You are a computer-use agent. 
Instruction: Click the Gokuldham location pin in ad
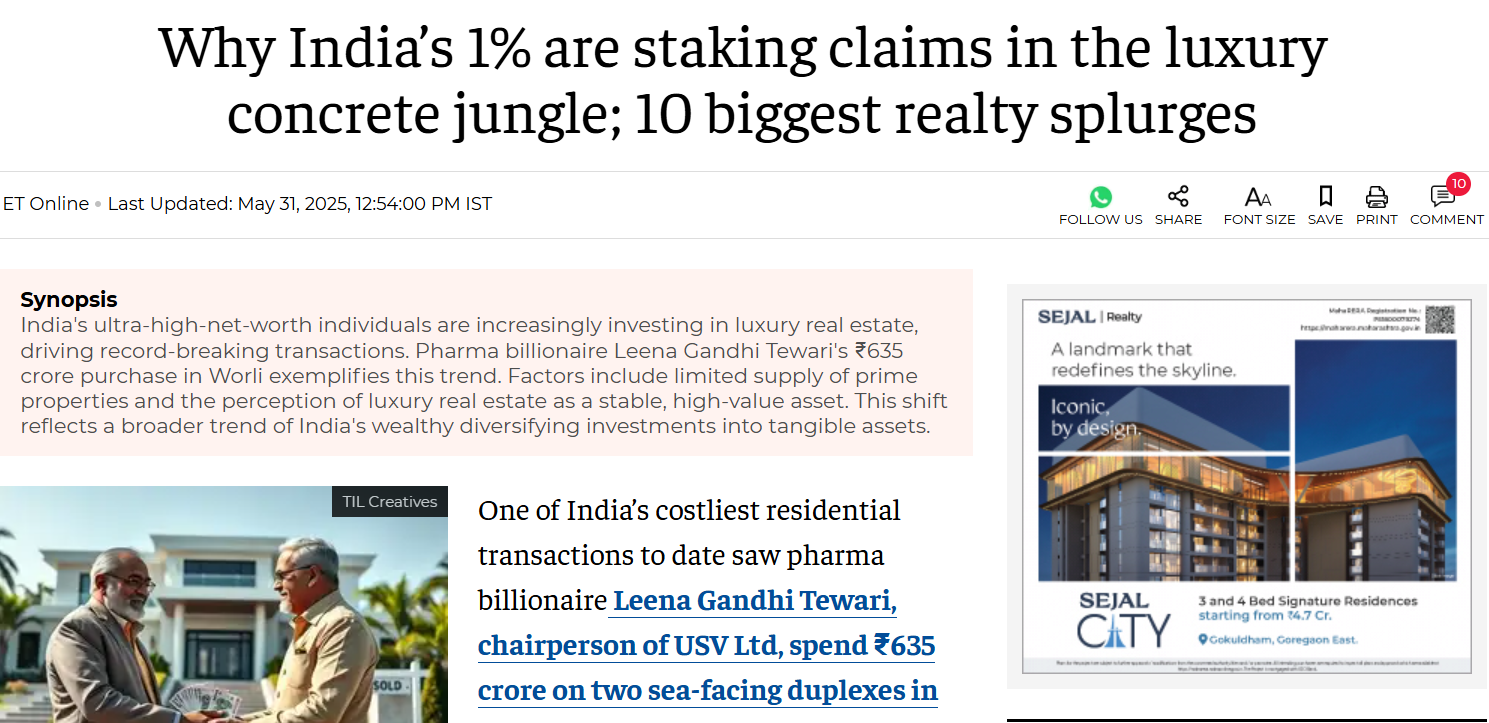coord(1204,640)
